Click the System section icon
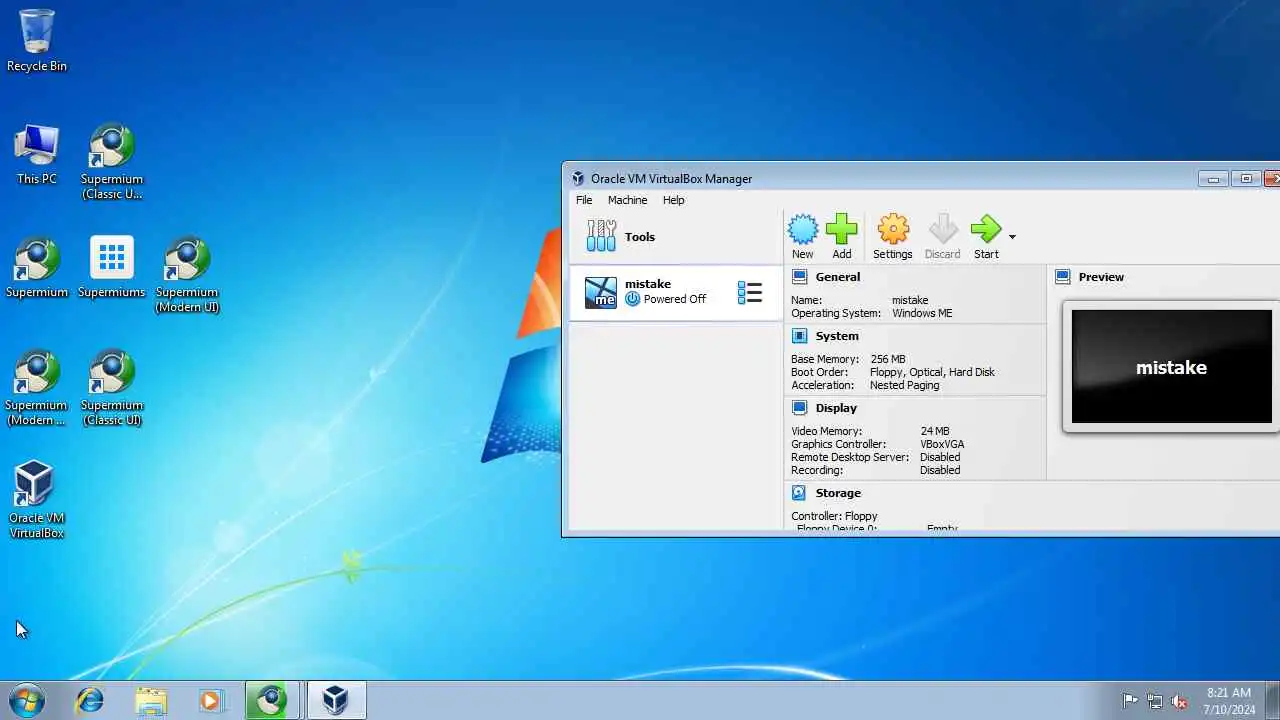Image resolution: width=1280 pixels, height=720 pixels. 799,336
